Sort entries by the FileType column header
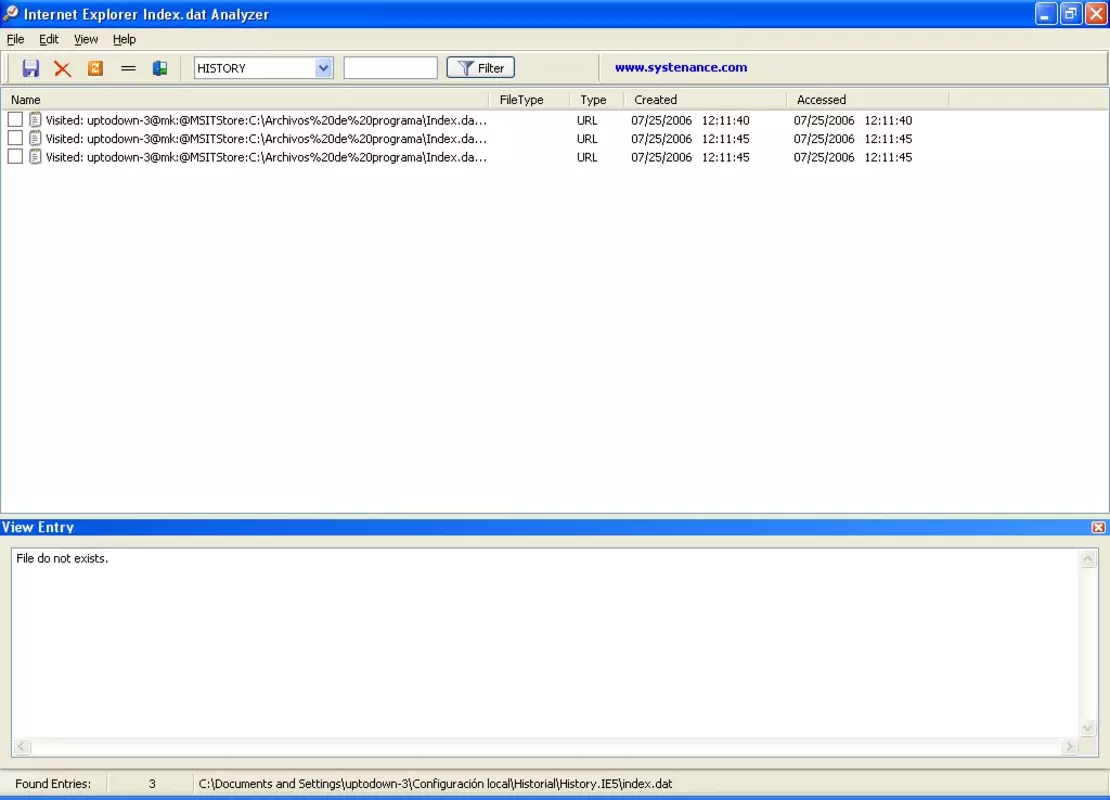This screenshot has height=800, width=1110. point(529,100)
